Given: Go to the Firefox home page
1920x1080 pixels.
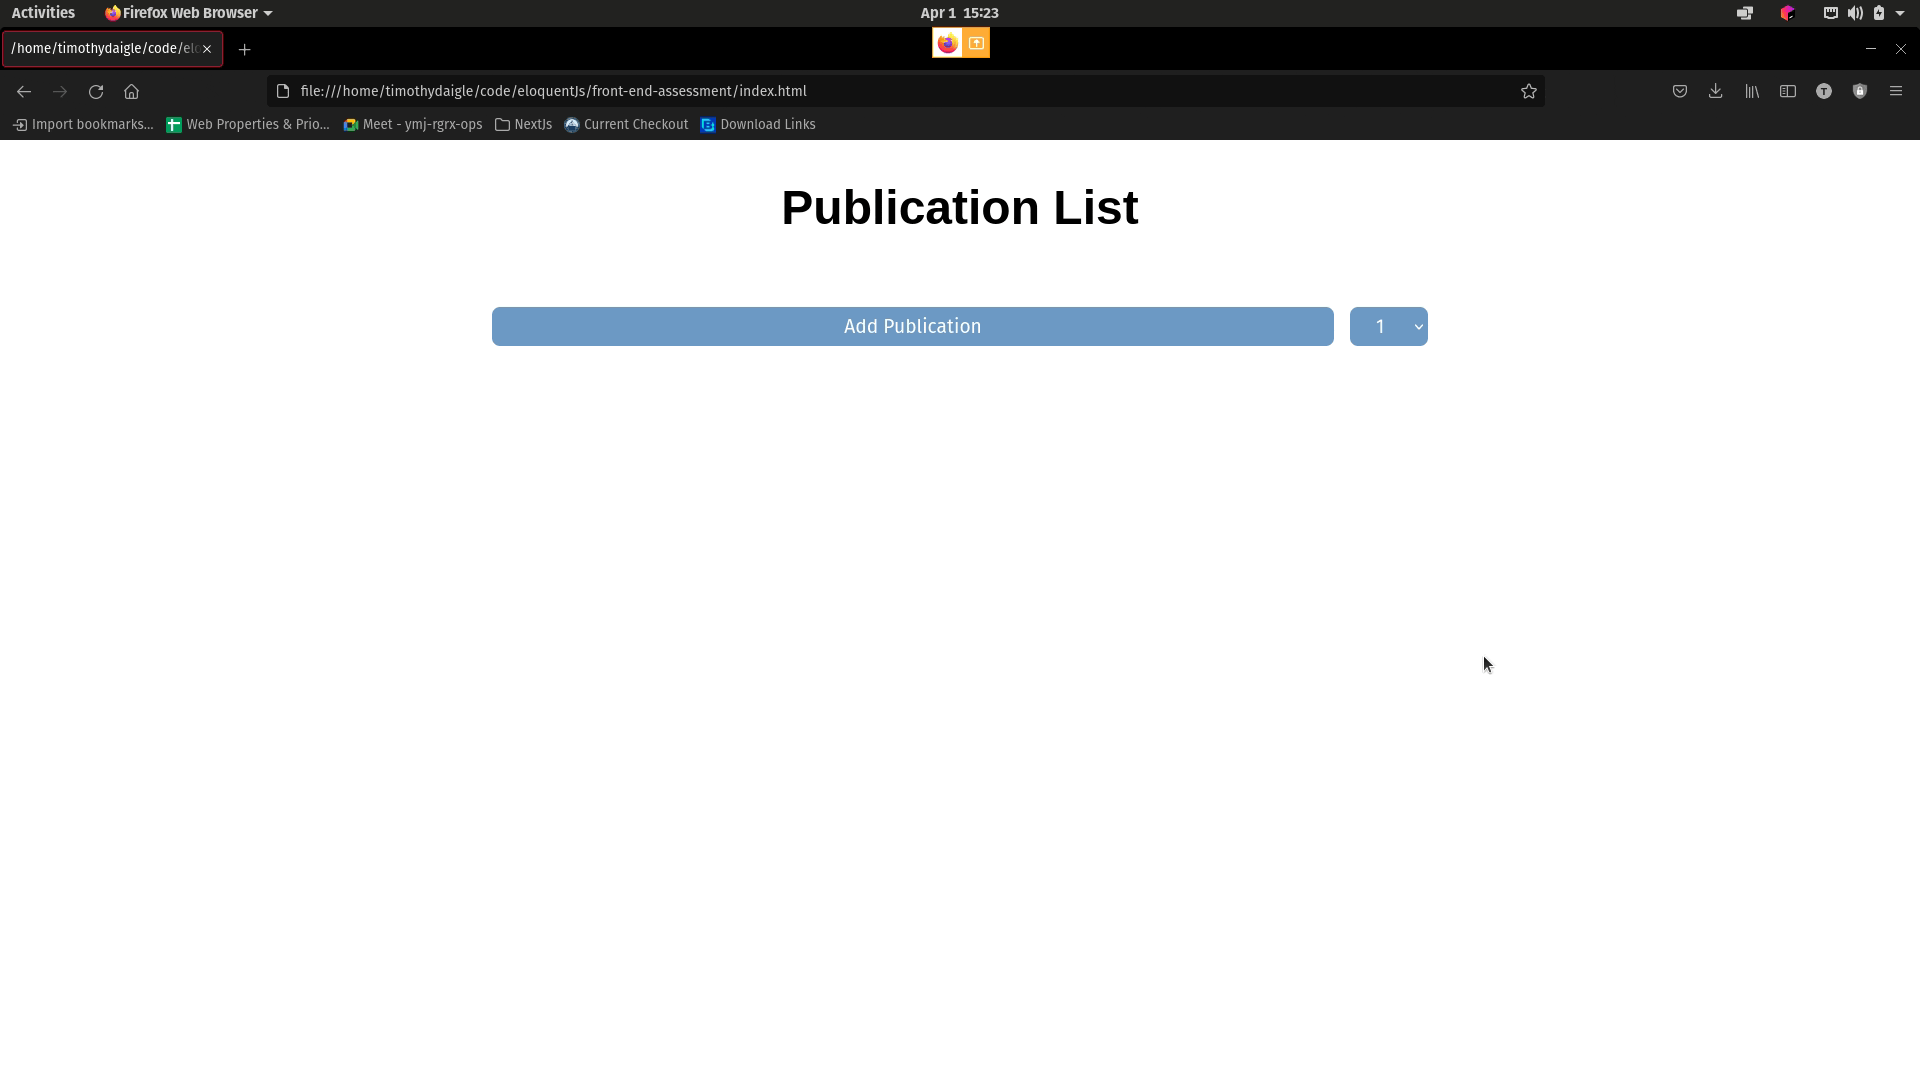Looking at the screenshot, I should tap(131, 91).
